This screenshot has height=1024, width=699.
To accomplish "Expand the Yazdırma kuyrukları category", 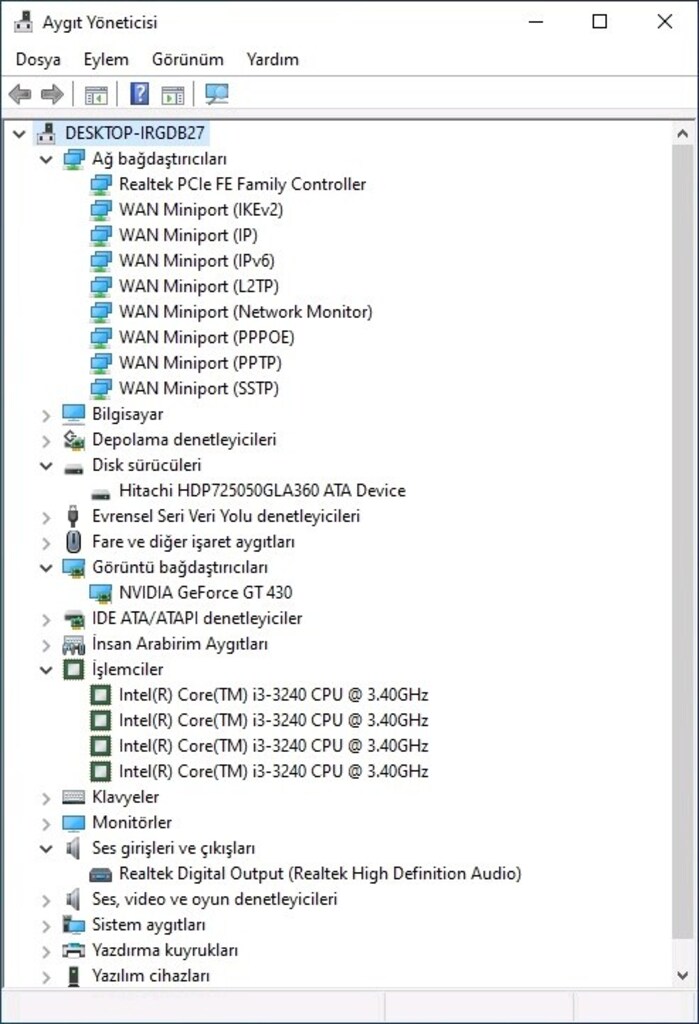I will [x=46, y=951].
